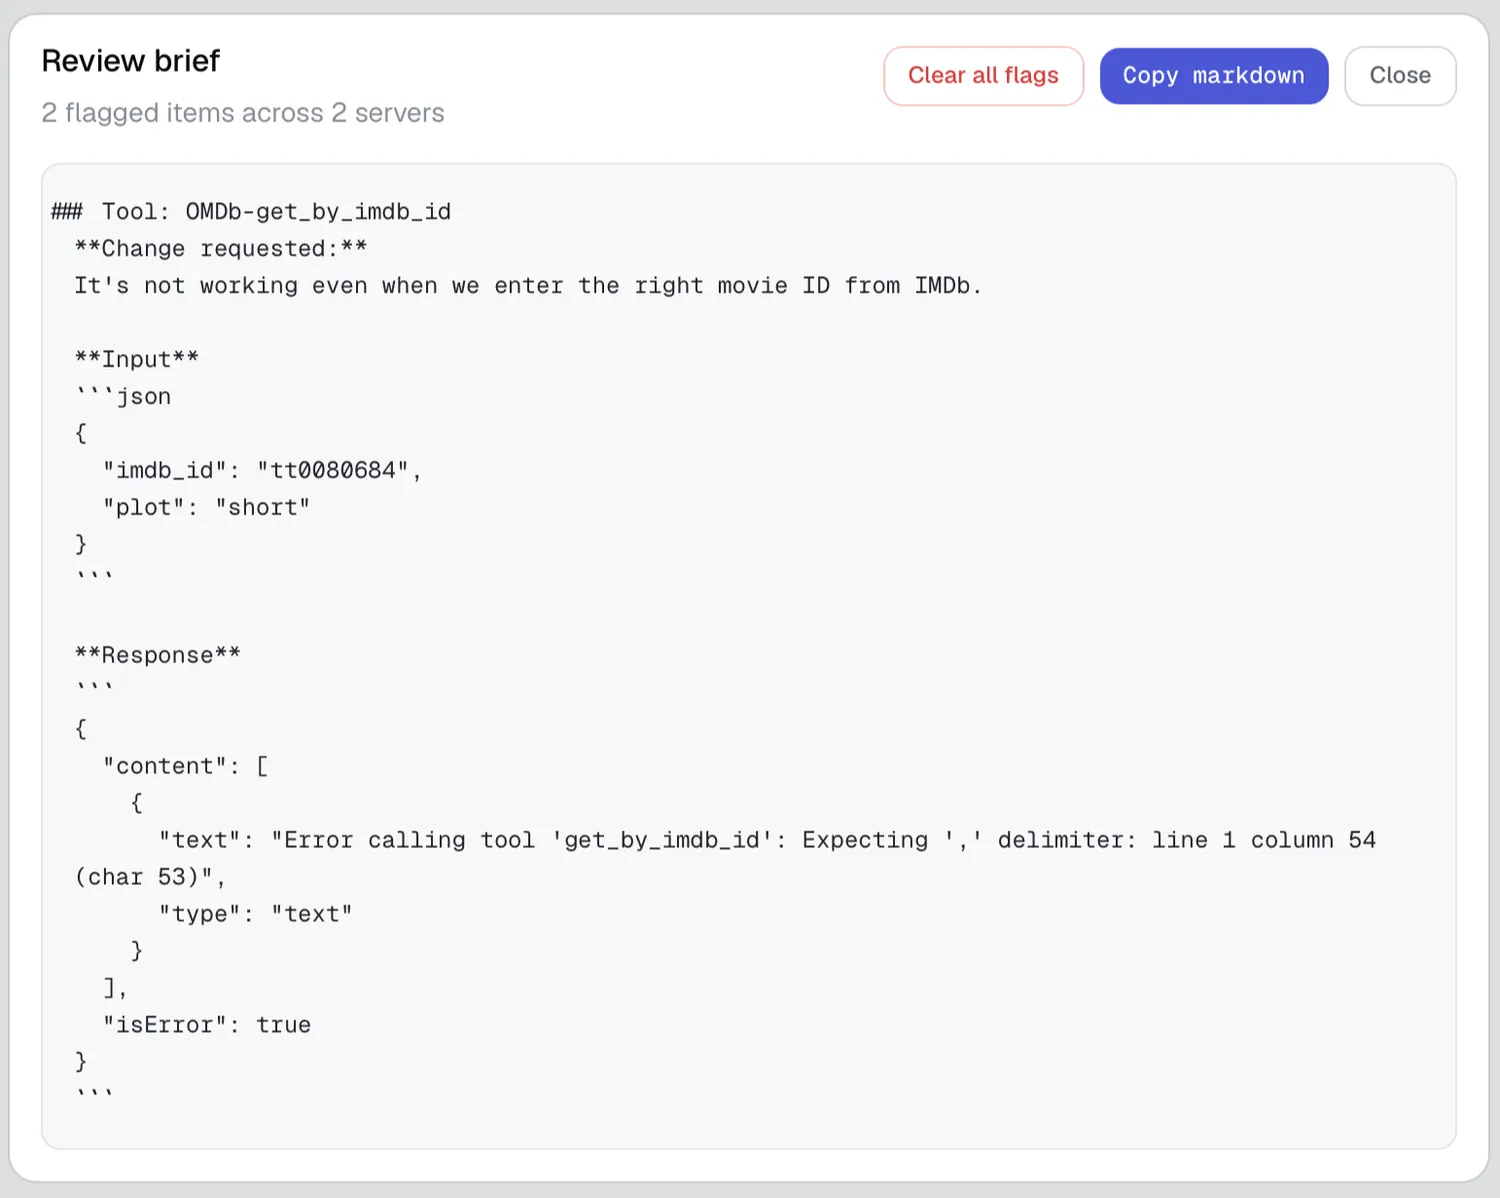Click the '"content": [' line
This screenshot has width=1500, height=1198.
(x=185, y=767)
